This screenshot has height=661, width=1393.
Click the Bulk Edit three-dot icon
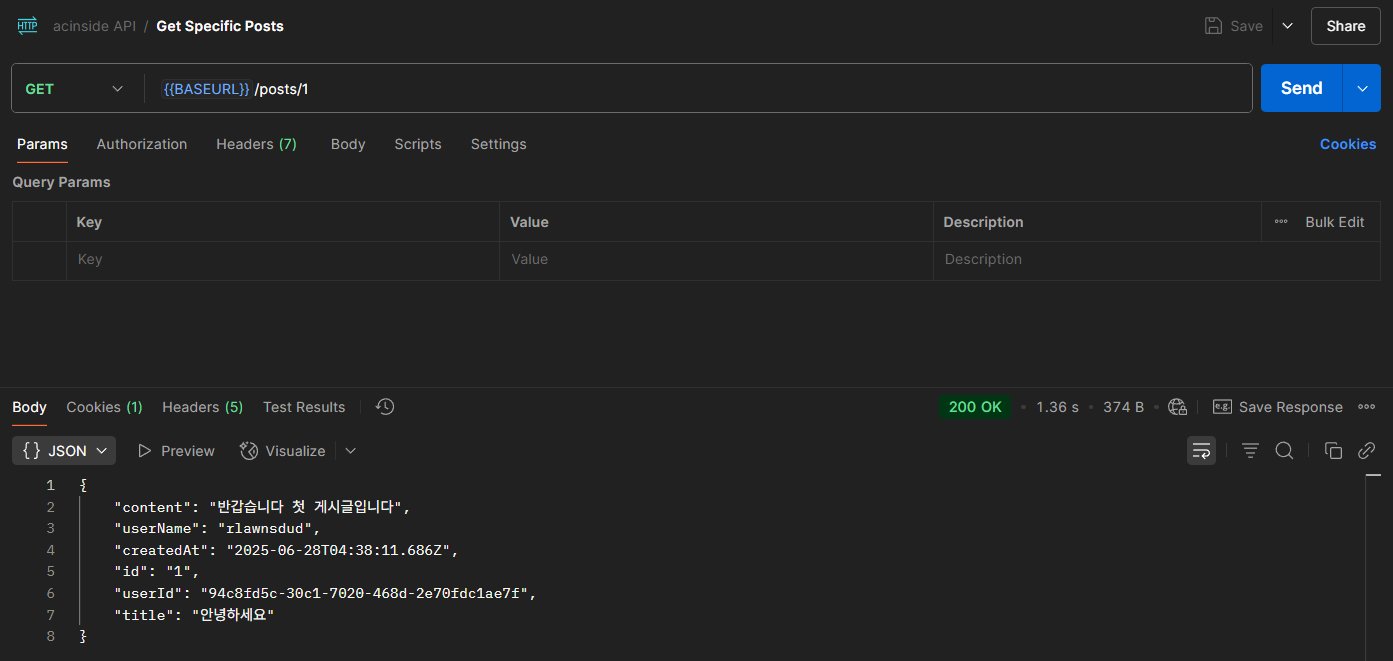pos(1281,222)
